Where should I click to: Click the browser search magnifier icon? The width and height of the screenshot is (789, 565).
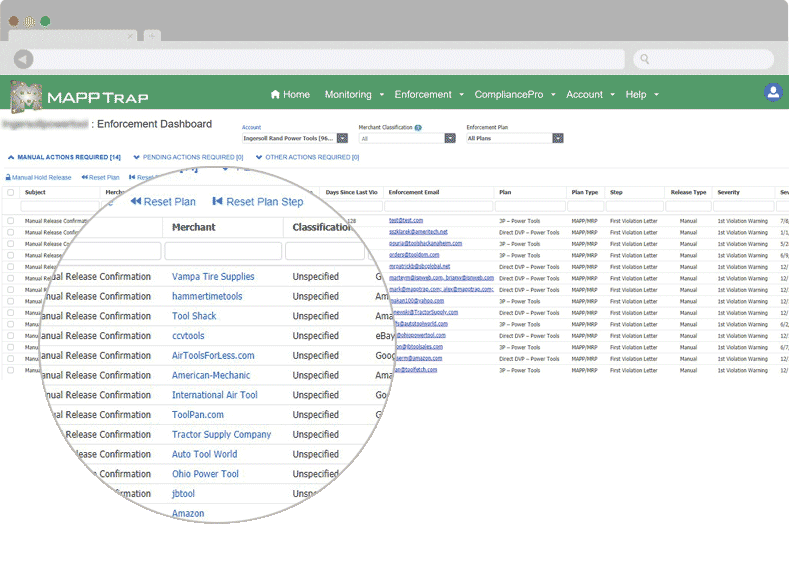click(645, 60)
